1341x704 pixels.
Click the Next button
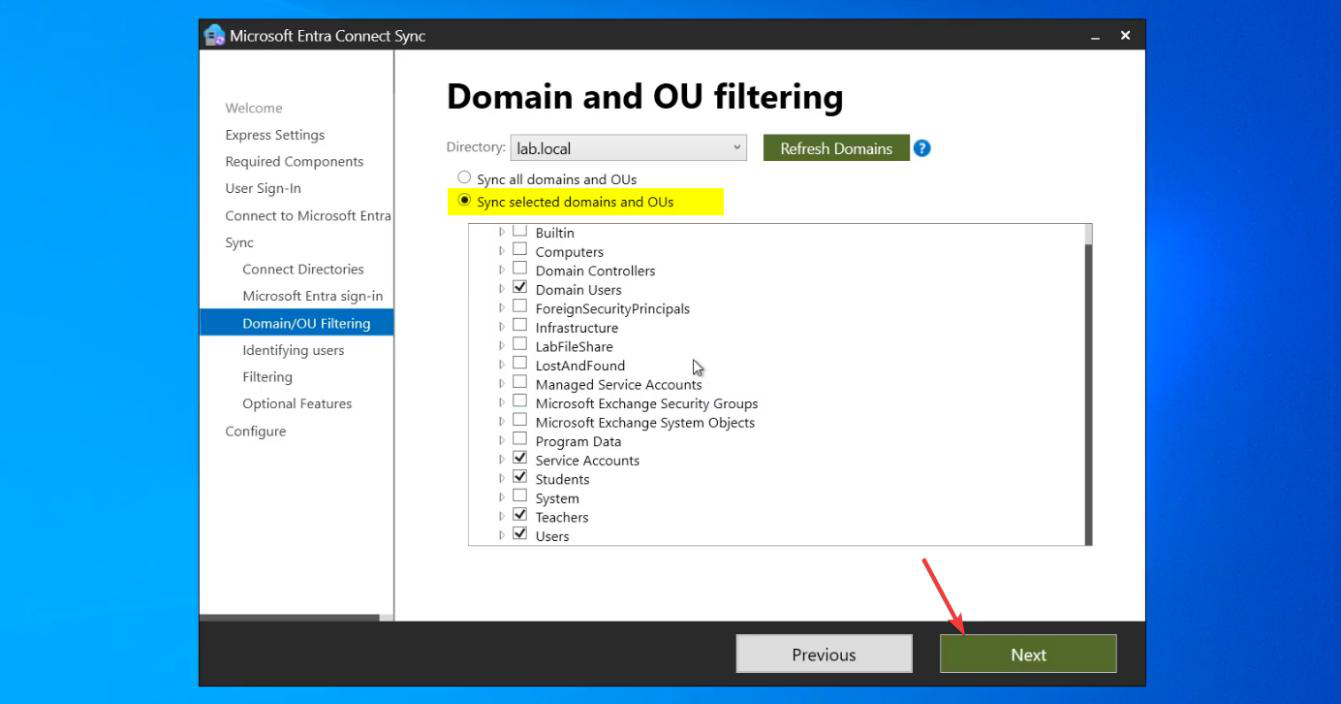1028,654
